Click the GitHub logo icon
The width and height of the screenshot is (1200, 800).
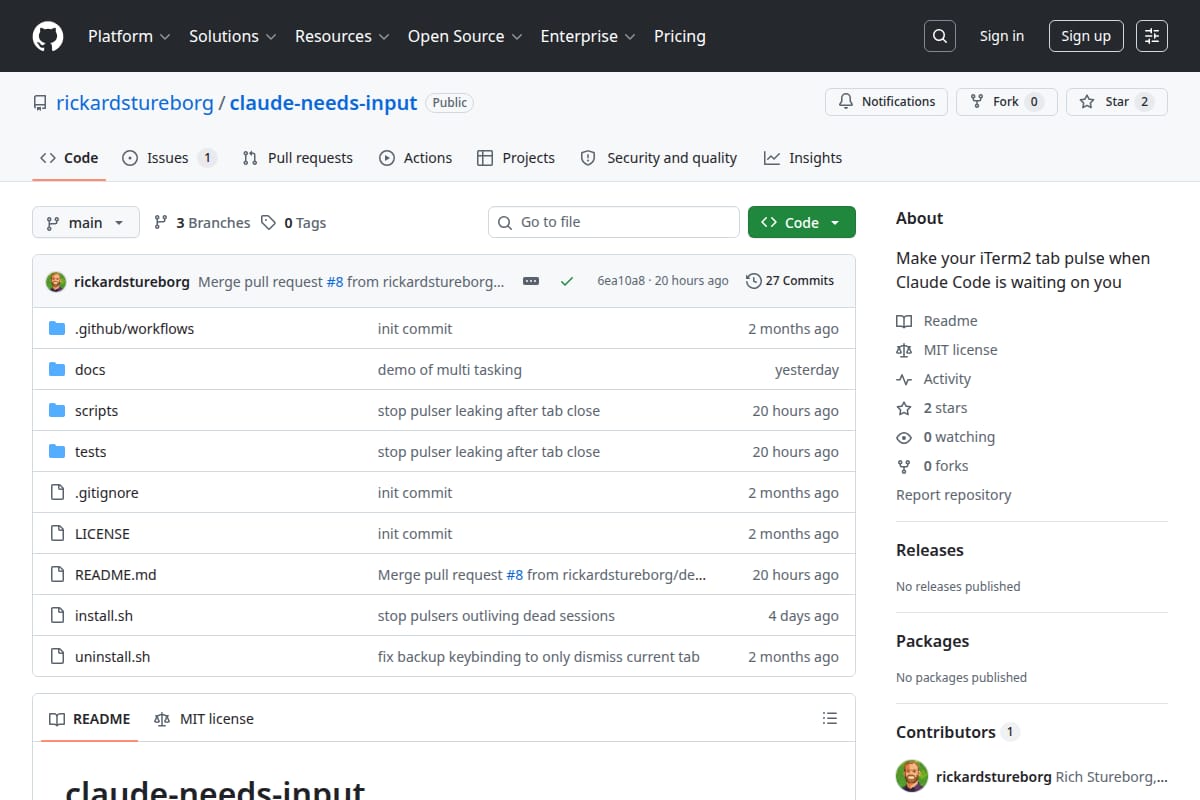click(x=48, y=36)
